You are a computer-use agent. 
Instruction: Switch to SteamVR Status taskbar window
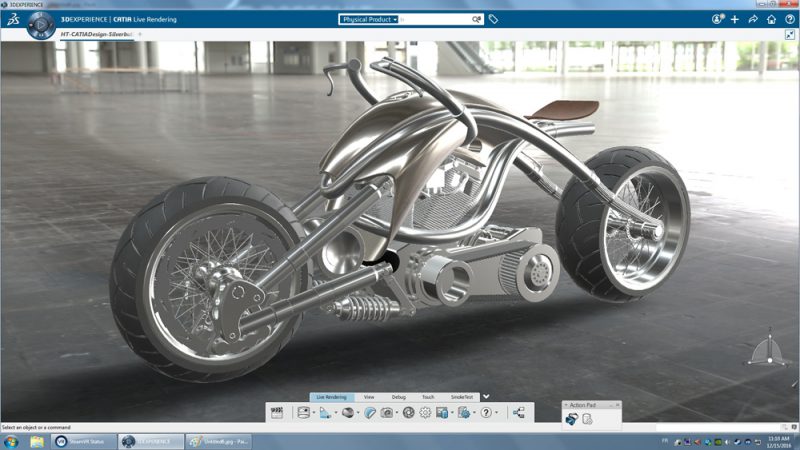tap(84, 442)
